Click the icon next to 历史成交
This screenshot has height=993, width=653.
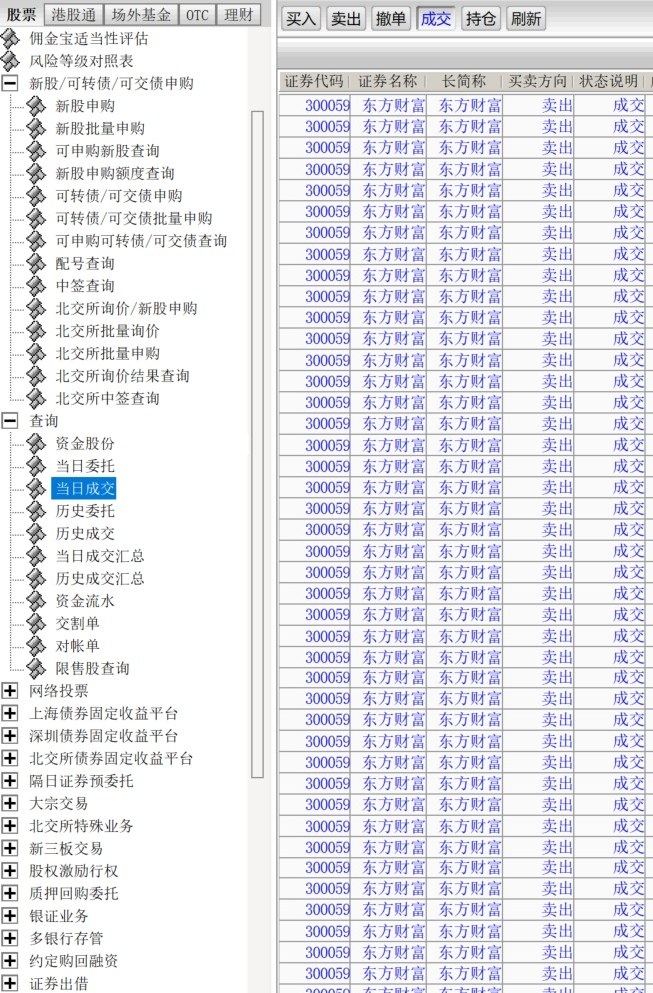click(x=36, y=533)
